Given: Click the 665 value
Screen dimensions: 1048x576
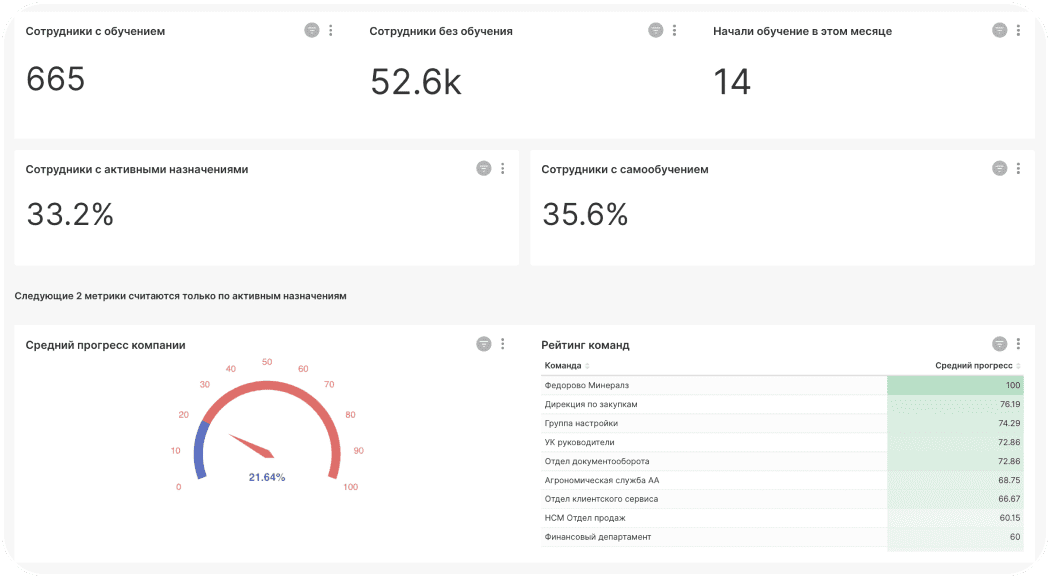Looking at the screenshot, I should [x=55, y=79].
